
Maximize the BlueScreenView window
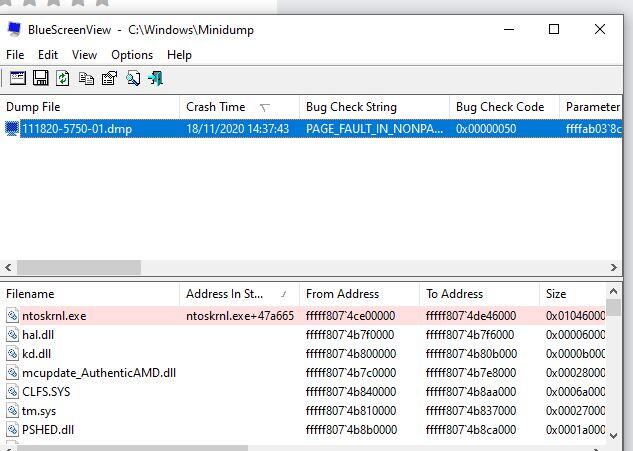[554, 29]
